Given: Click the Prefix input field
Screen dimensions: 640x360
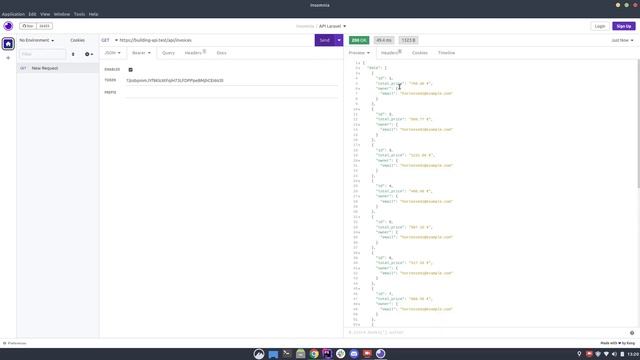Looking at the screenshot, I should point(231,93).
